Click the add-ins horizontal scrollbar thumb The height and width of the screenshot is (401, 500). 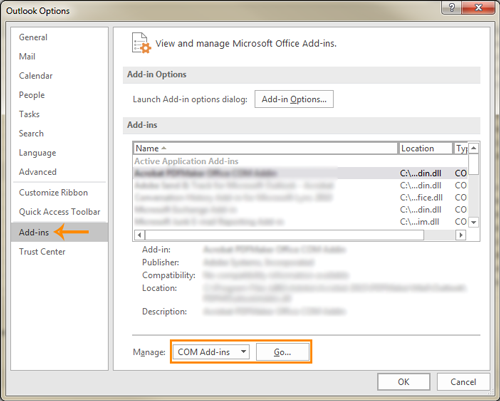point(284,235)
